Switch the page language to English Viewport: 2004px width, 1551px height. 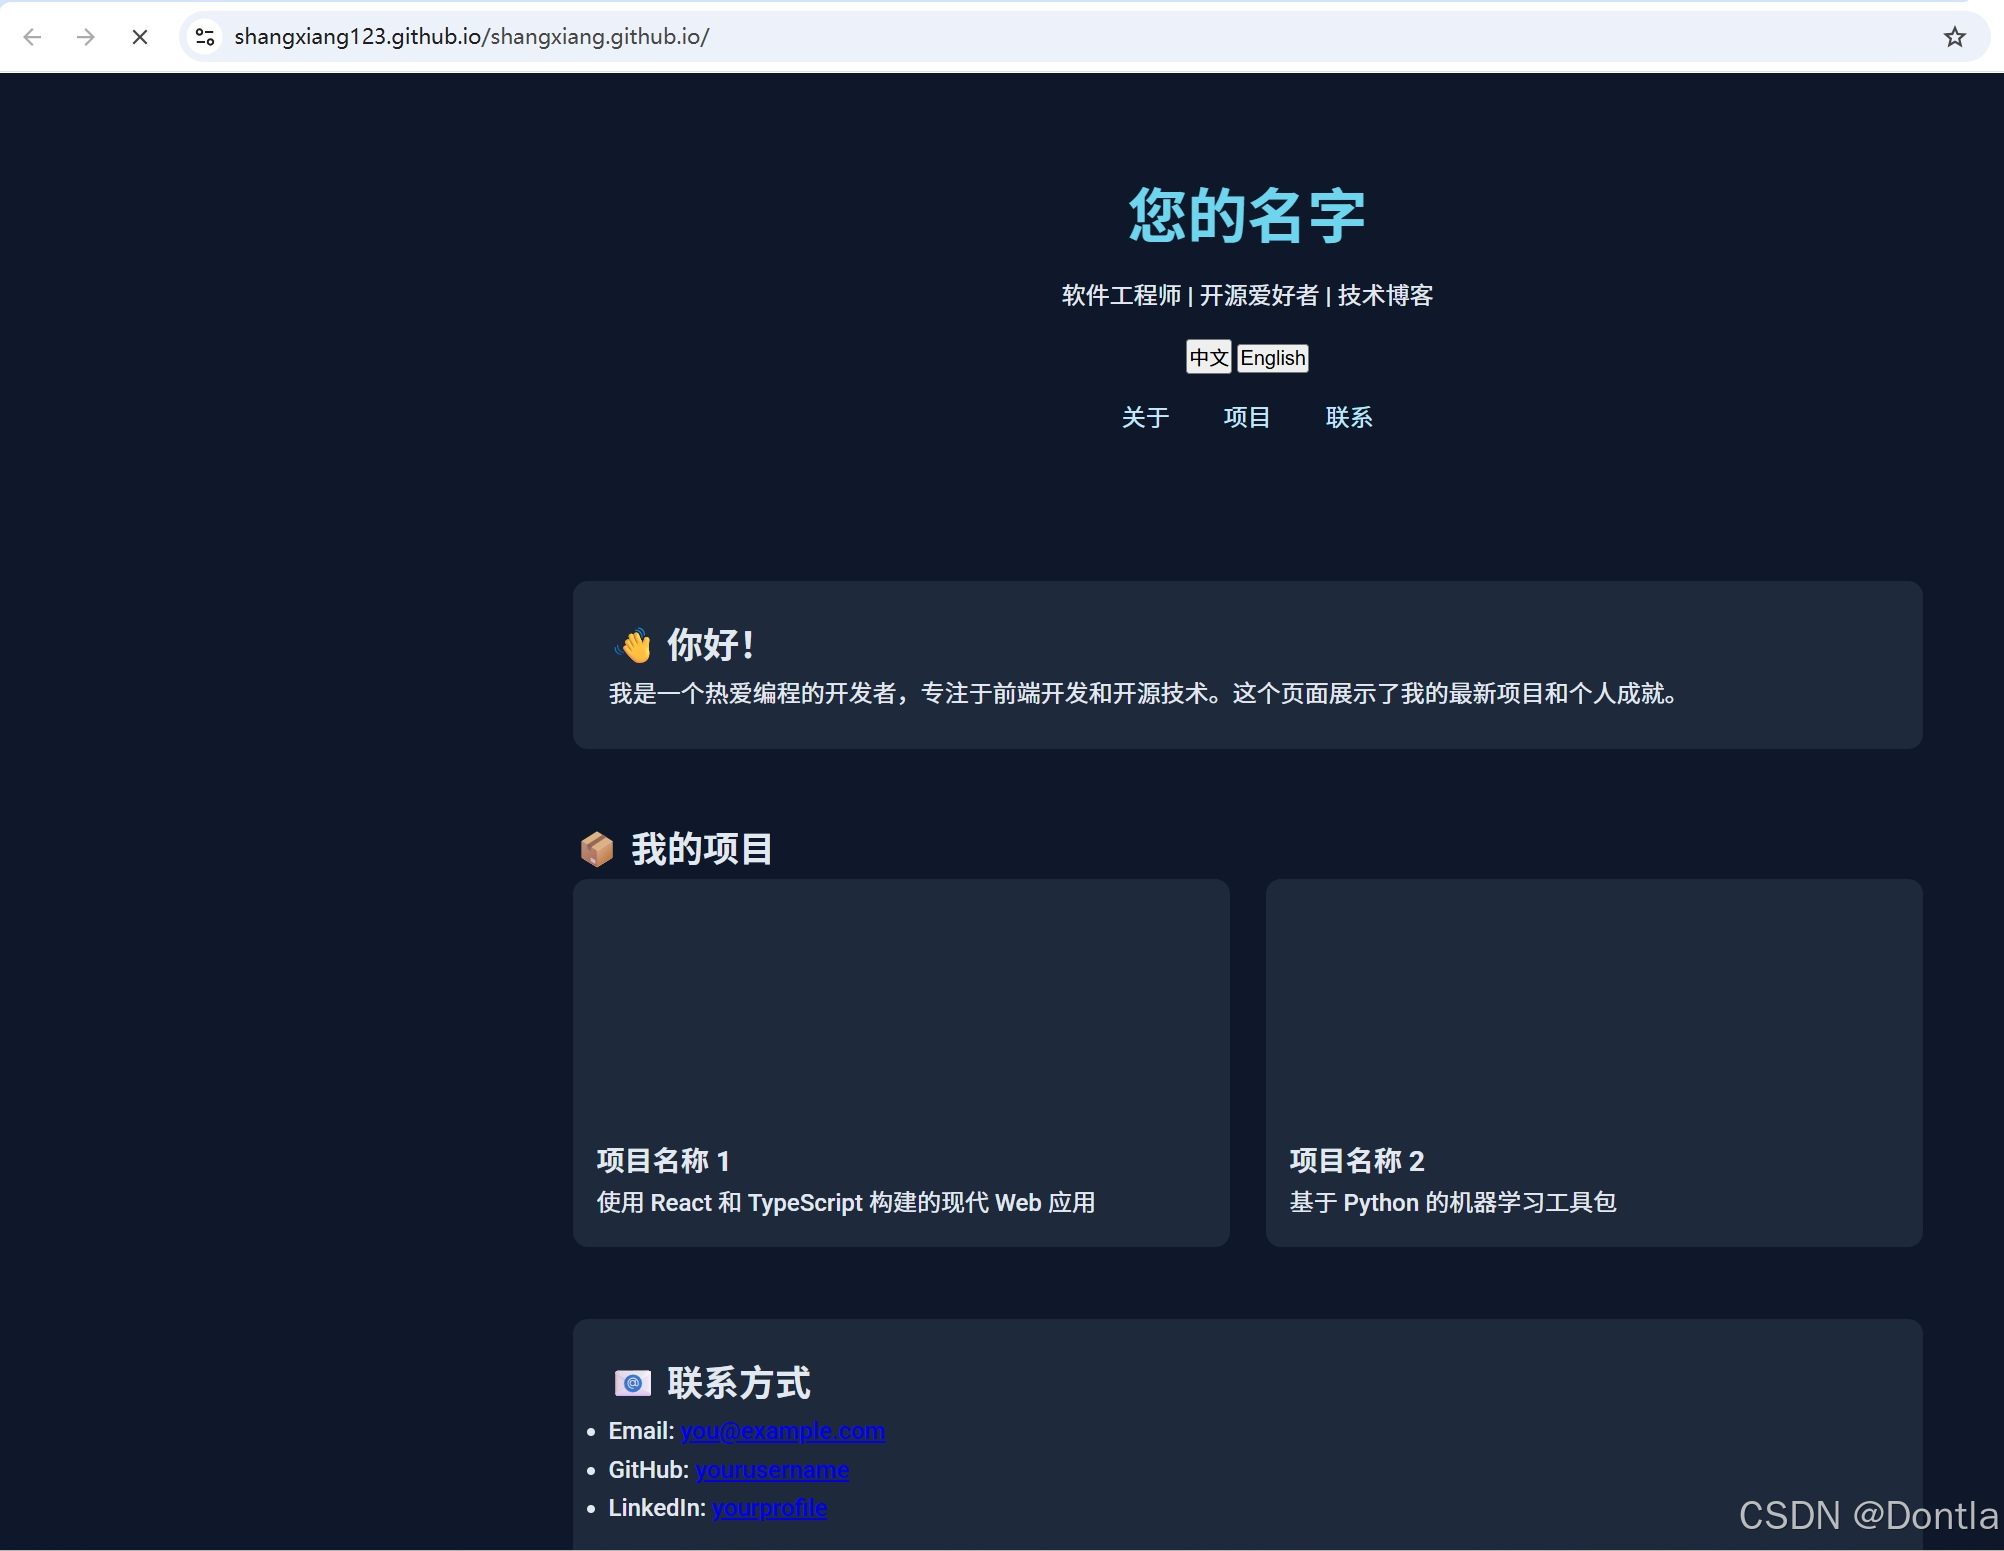pos(1272,357)
